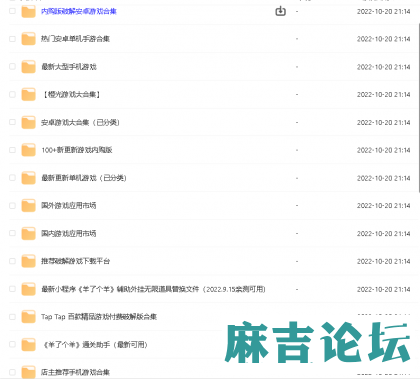Click the name 国外游戏应用市场

pyautogui.click(x=69, y=206)
